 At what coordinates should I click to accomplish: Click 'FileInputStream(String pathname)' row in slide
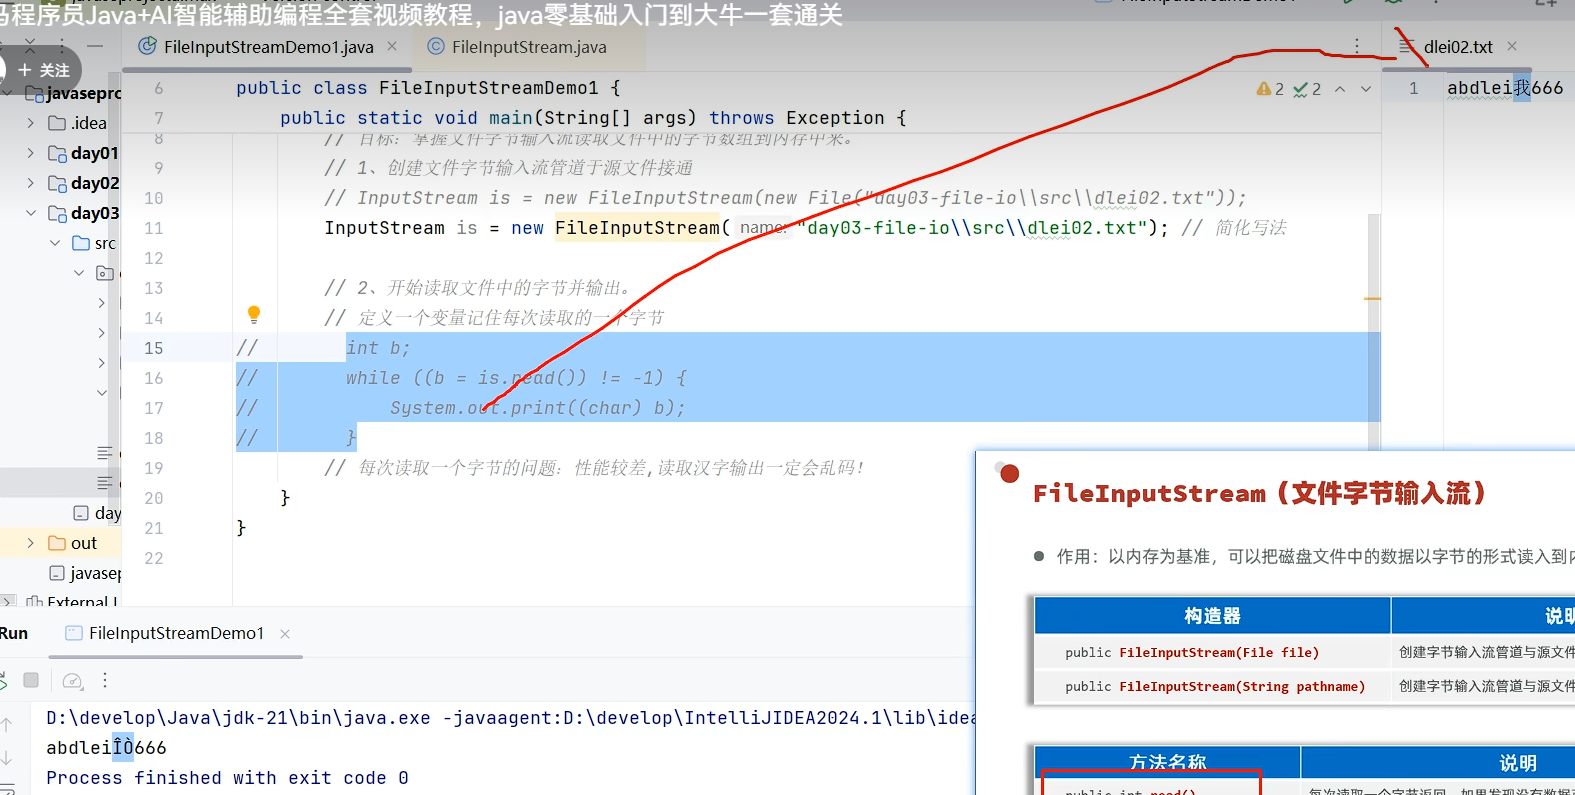tap(1242, 687)
